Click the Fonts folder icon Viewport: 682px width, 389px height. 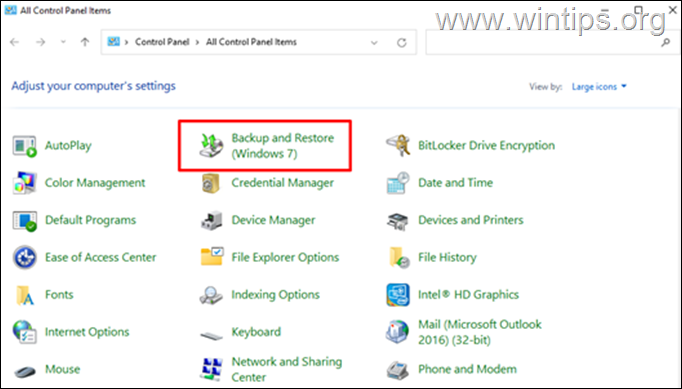pos(24,295)
